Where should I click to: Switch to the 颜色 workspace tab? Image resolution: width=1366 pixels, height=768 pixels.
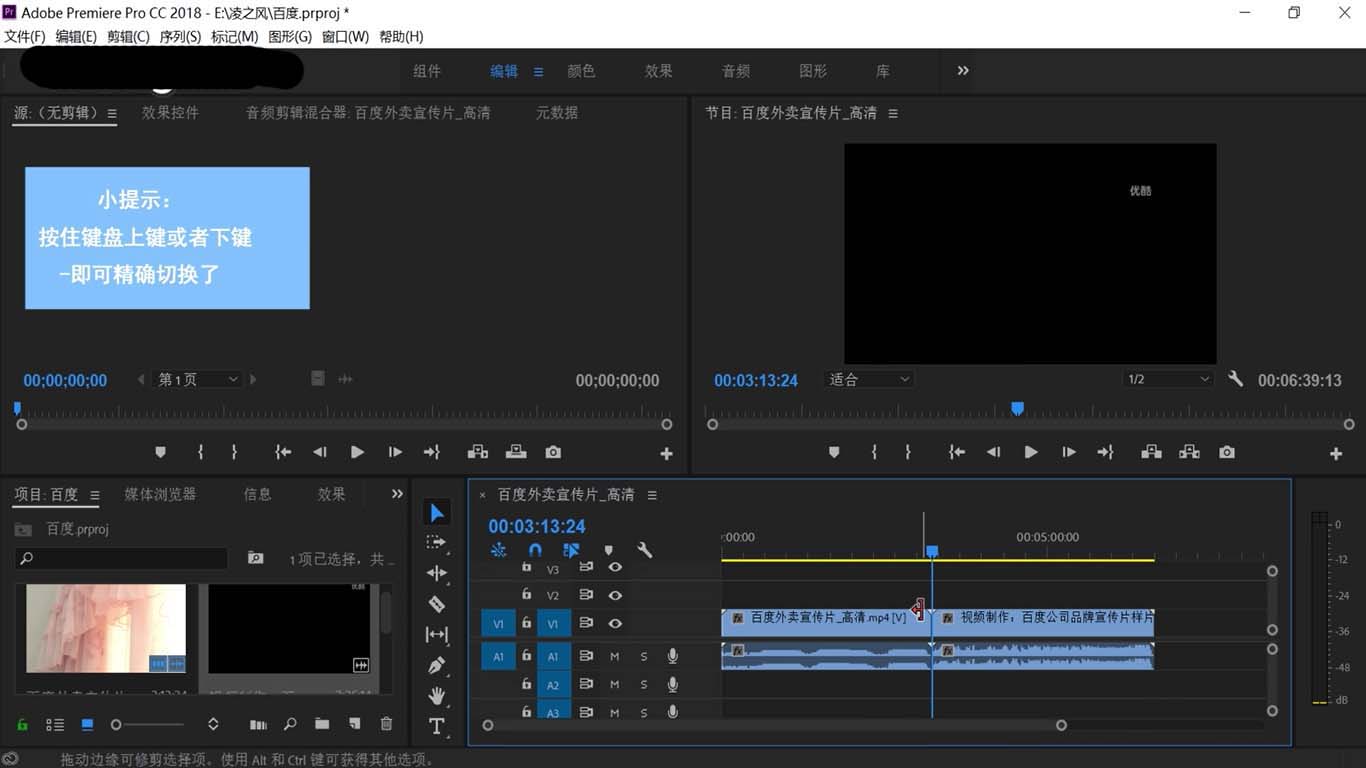[581, 71]
